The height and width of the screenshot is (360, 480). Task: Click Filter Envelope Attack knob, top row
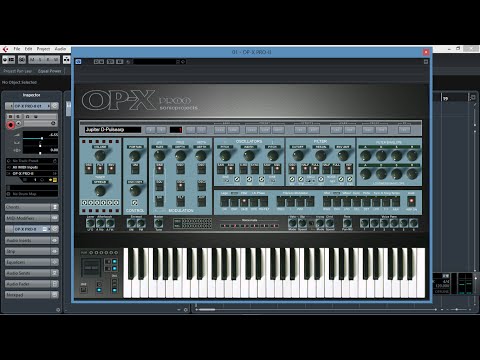366,155
